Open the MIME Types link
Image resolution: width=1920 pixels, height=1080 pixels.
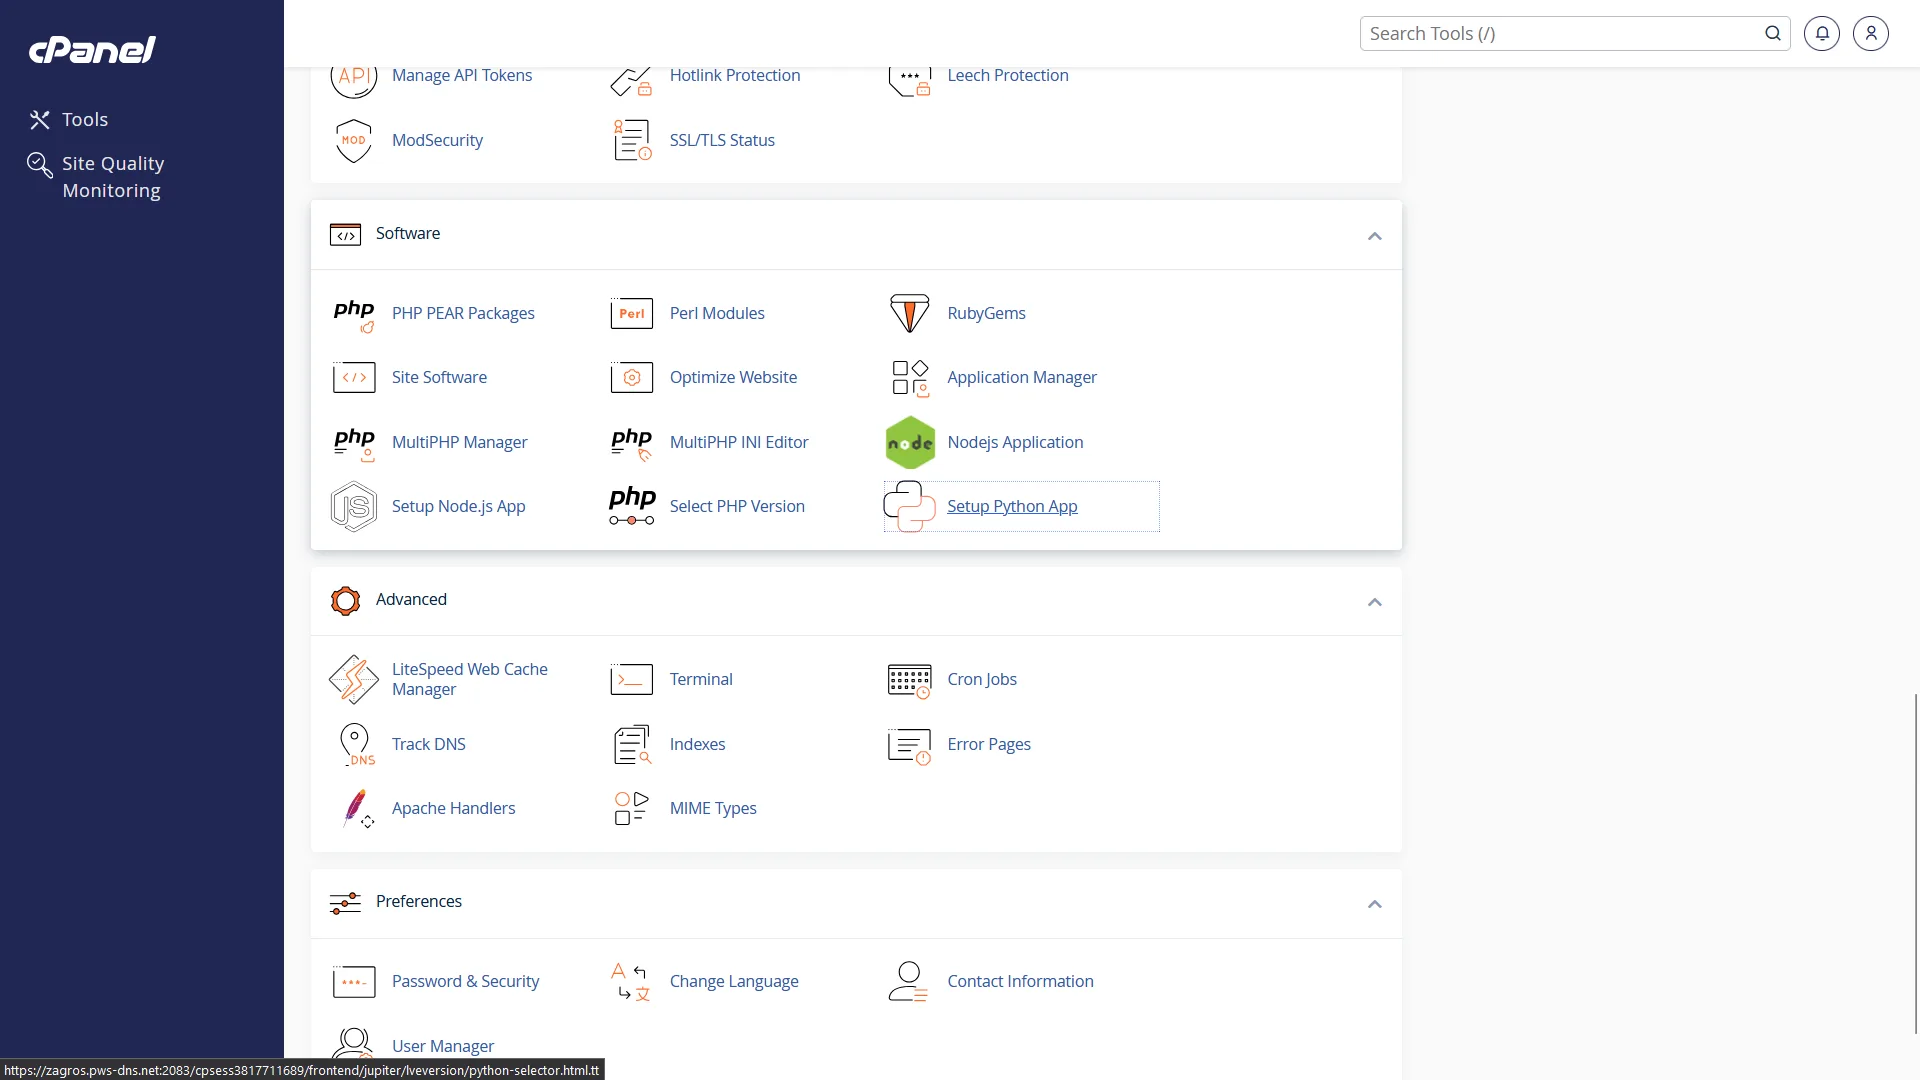[x=713, y=808]
